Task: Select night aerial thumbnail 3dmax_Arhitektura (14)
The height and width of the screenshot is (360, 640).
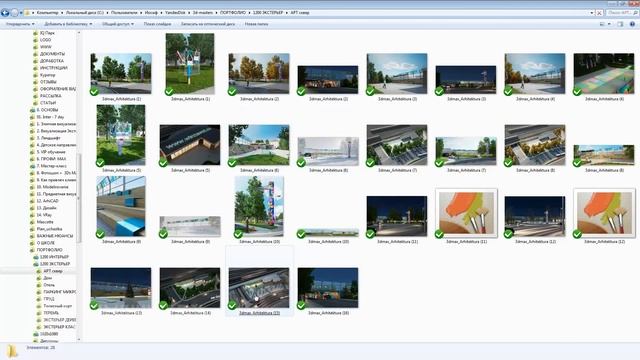Action: click(x=190, y=288)
